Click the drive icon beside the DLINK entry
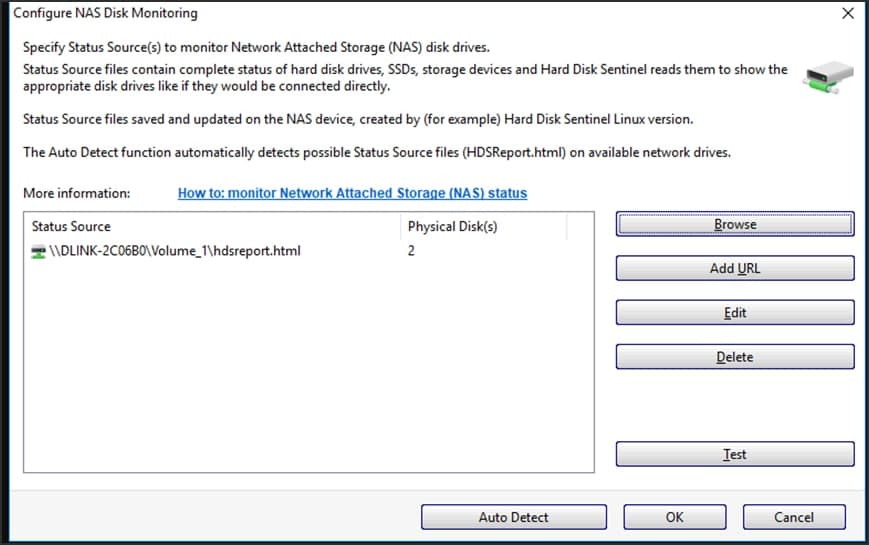869x545 pixels. (39, 251)
